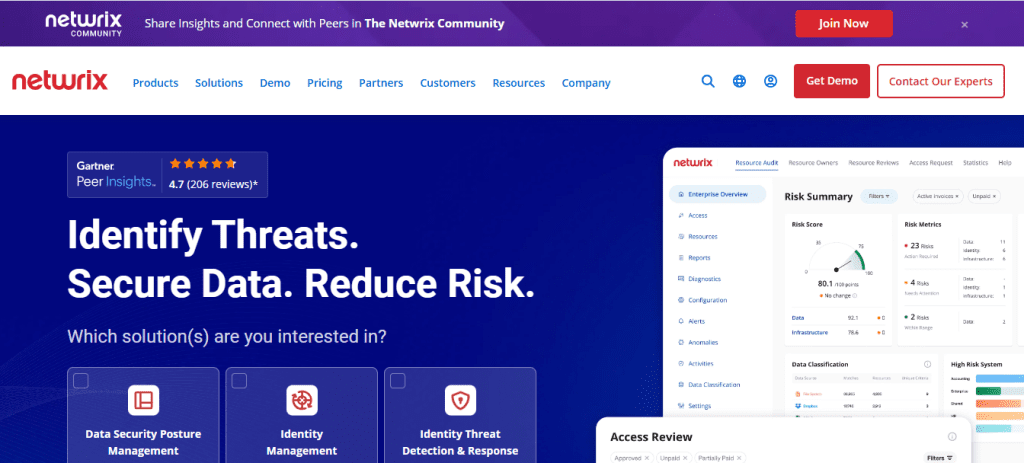
Task: Click the Data Classification panel info icon
Action: (927, 364)
